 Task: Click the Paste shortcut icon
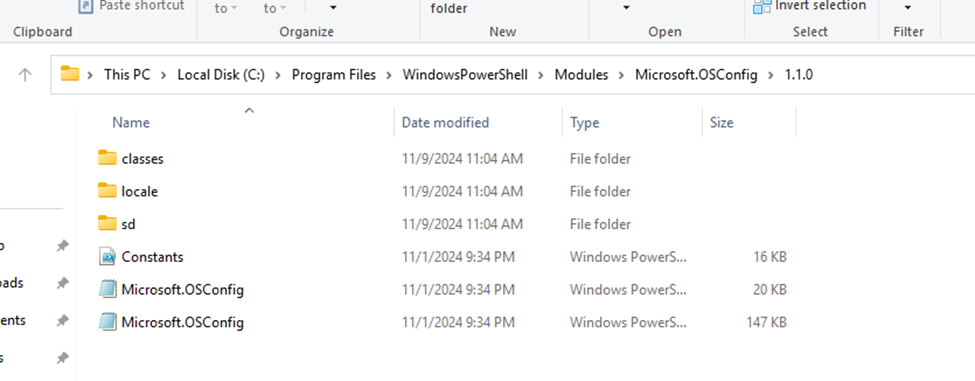point(85,6)
